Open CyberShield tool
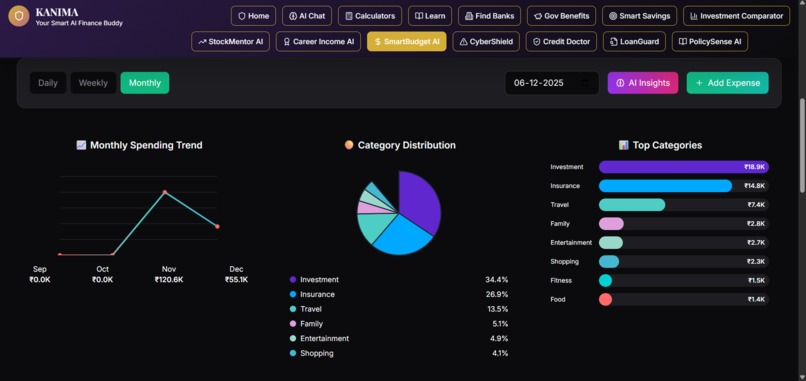Viewport: 806px width, 381px height. (x=486, y=42)
